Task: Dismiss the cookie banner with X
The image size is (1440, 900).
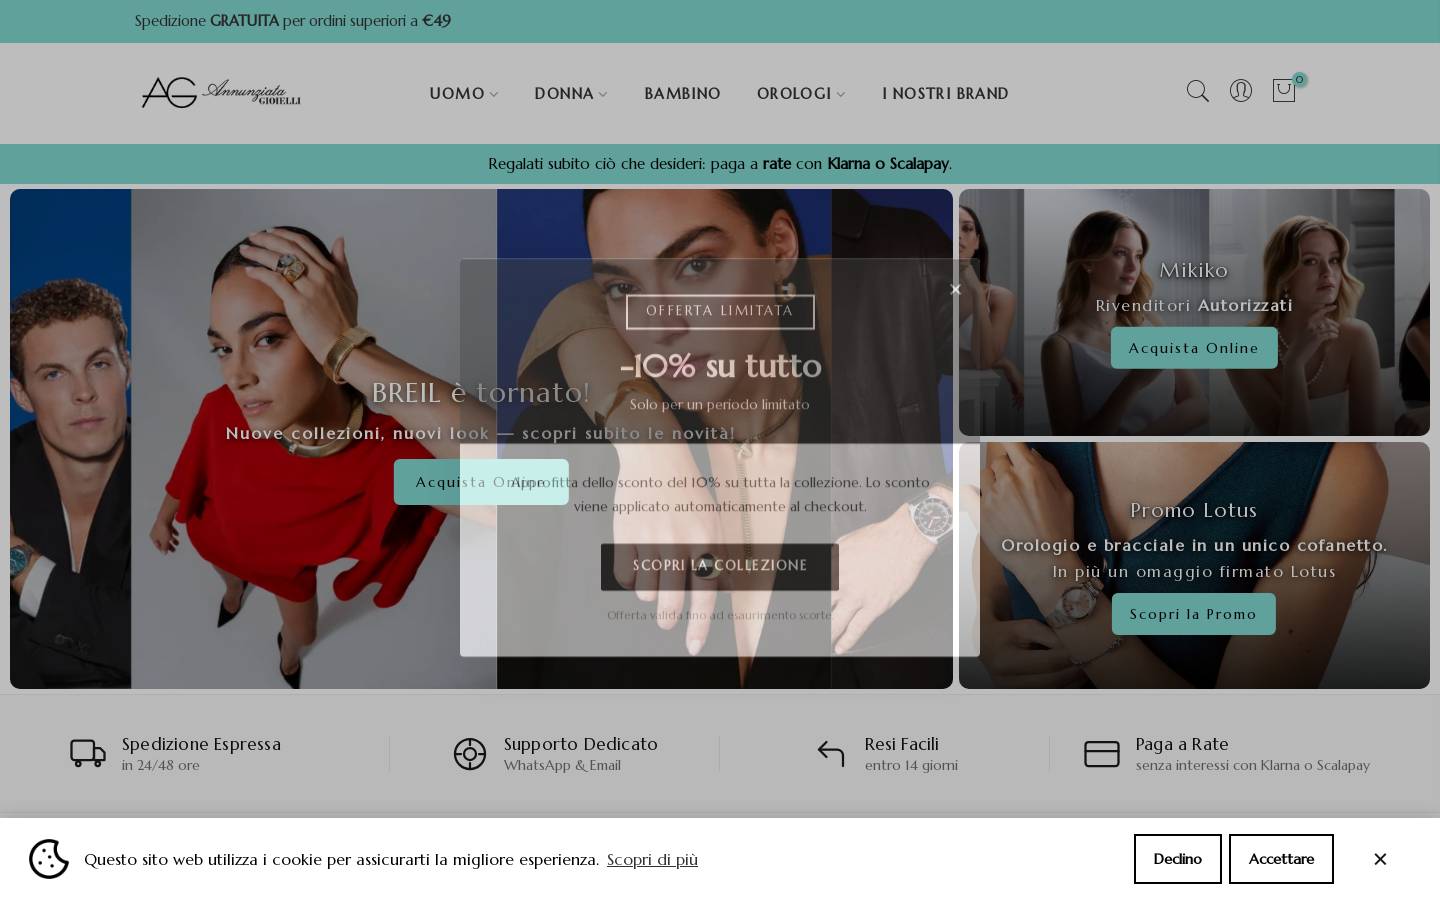Action: click(x=1380, y=859)
